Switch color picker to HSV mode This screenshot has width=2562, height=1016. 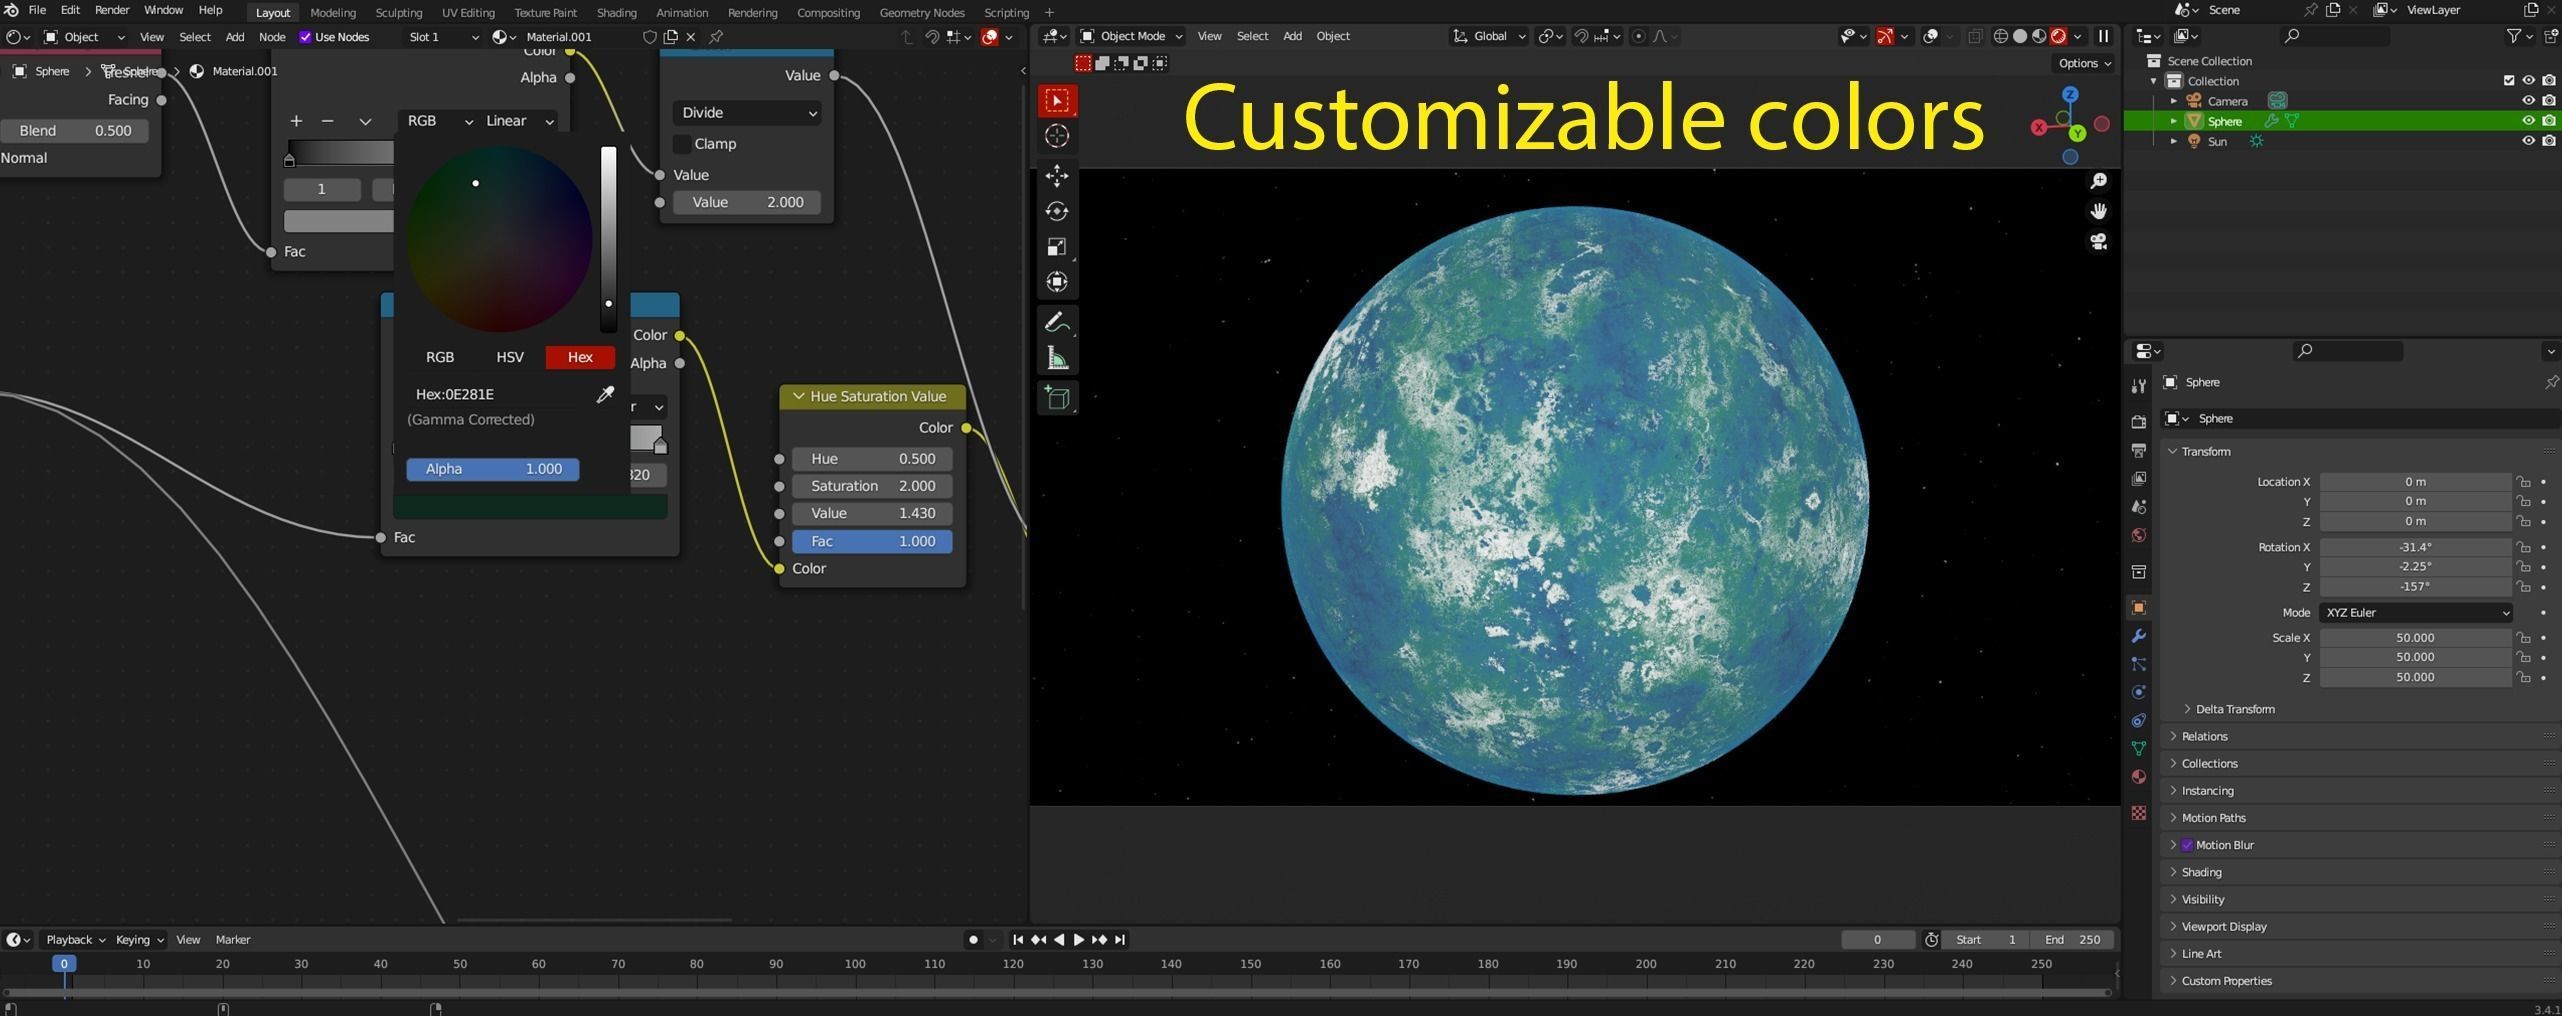(509, 357)
